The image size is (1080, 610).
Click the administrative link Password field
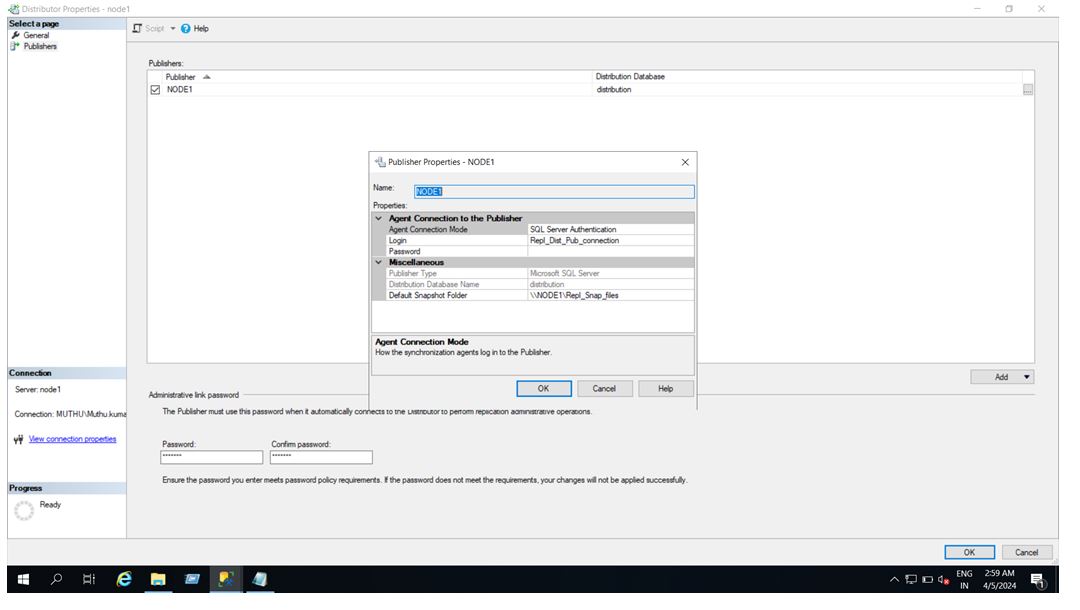pyautogui.click(x=211, y=457)
